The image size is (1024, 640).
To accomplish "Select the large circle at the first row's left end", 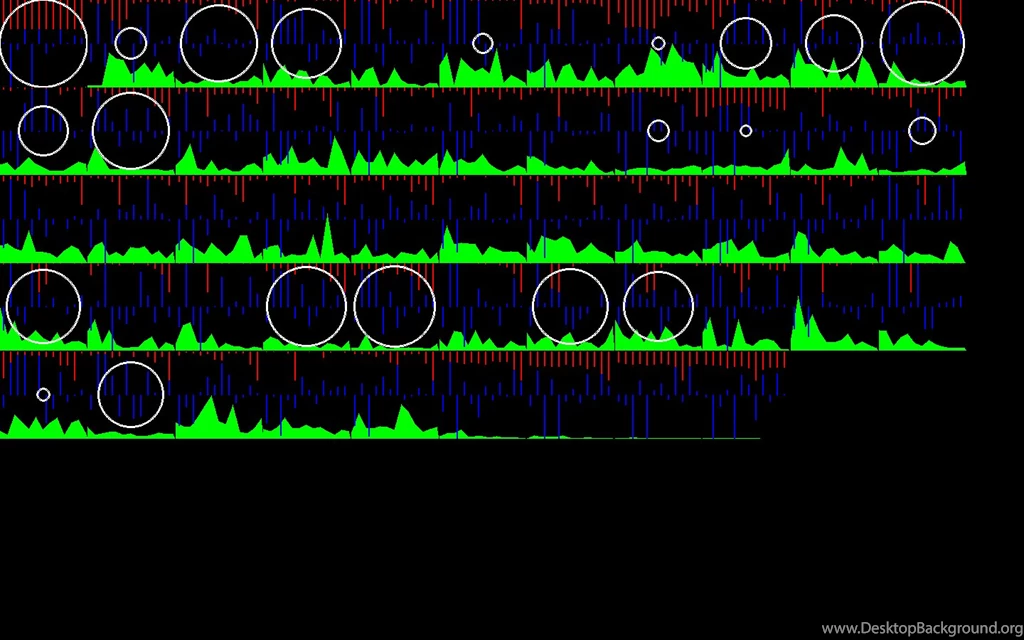I will (x=43, y=43).
